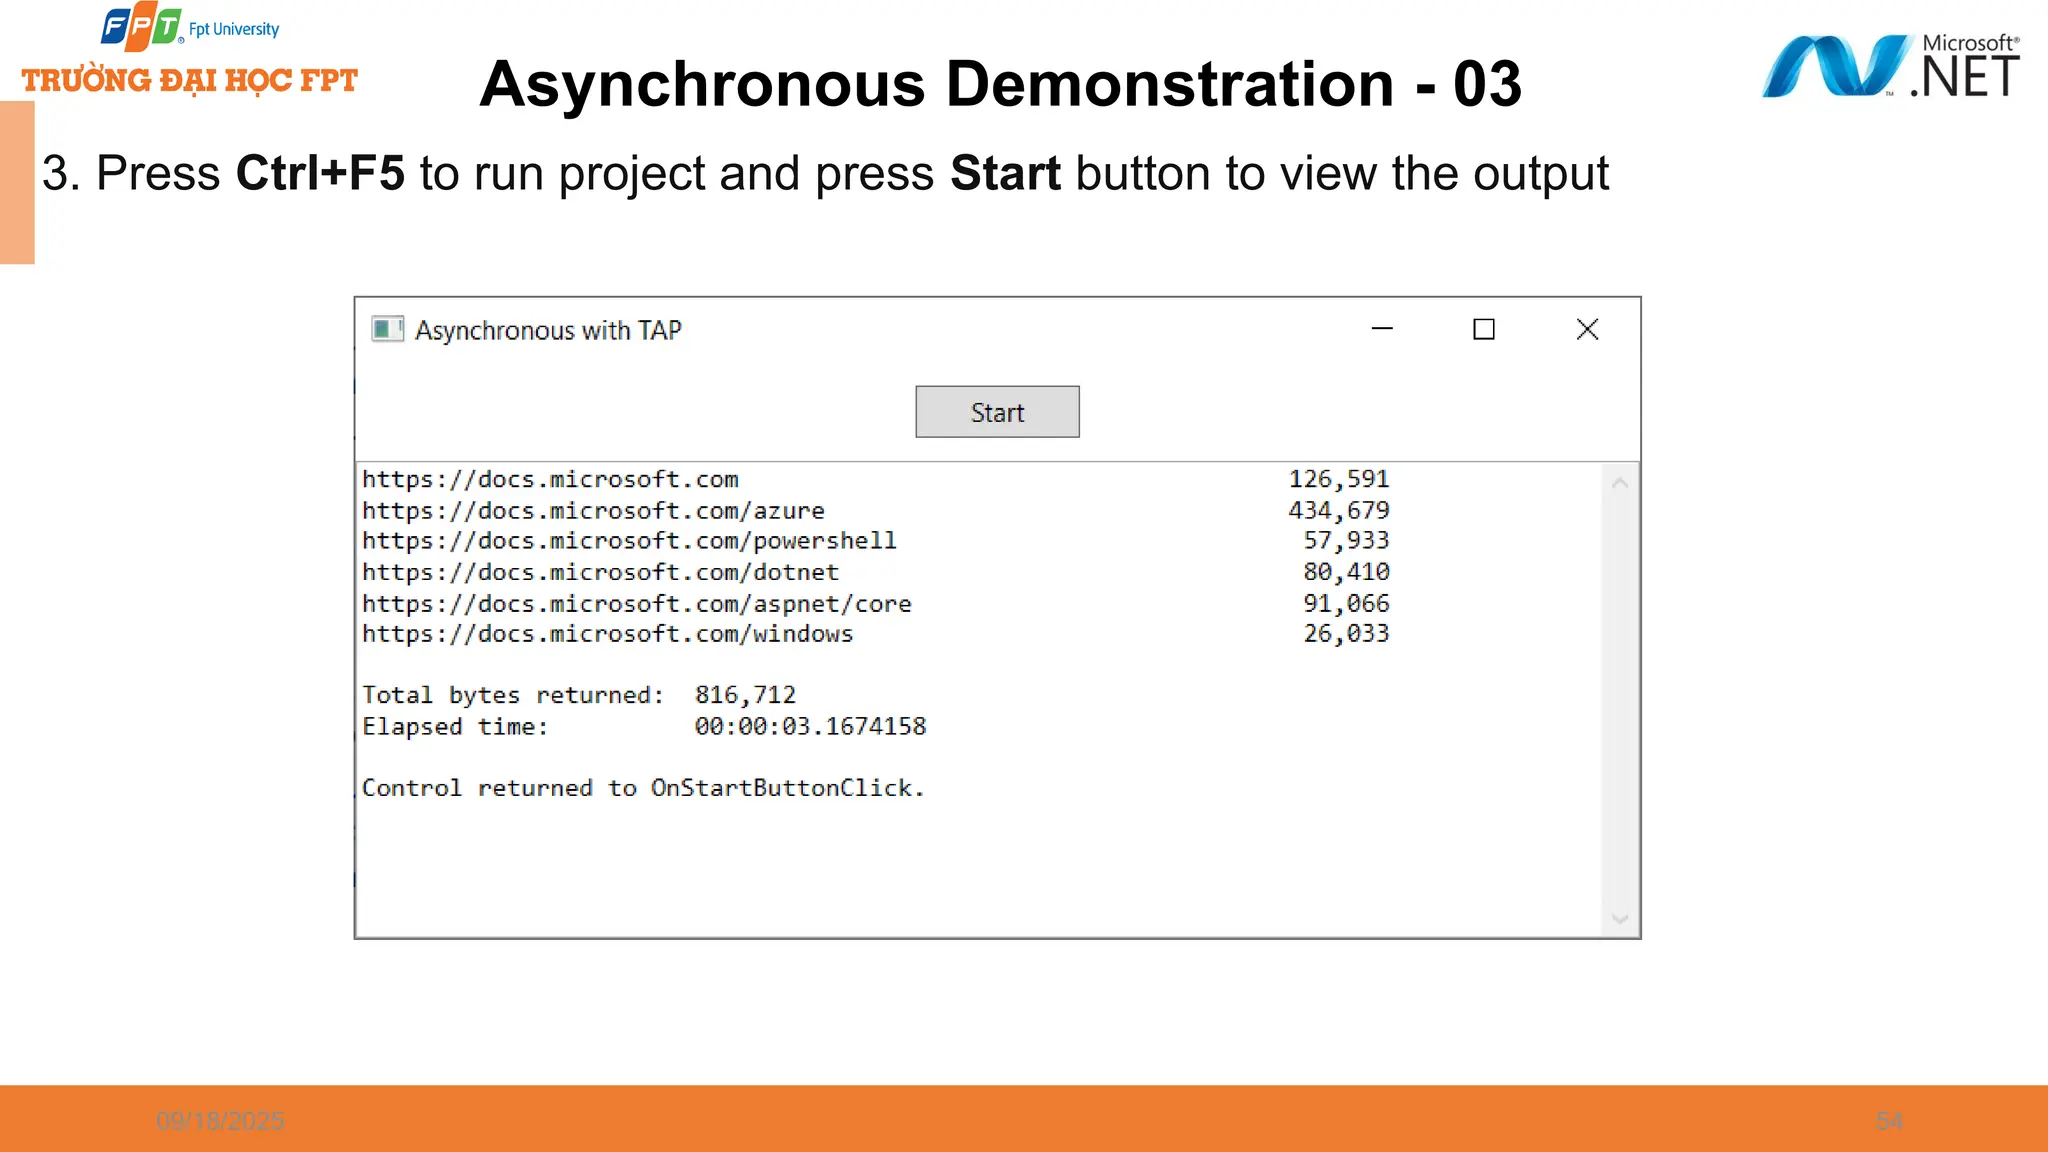Screen dimensions: 2048x1152
Task: Minimize the Asynchronous with TAP window
Action: click(x=1382, y=329)
